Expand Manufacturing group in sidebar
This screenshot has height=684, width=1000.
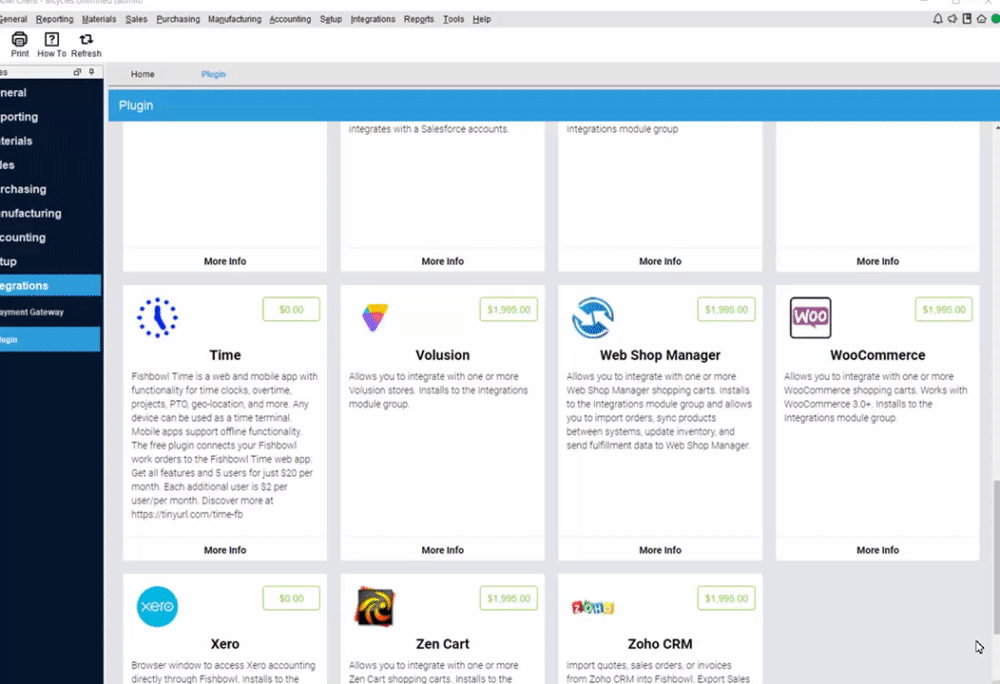[x=50, y=214]
